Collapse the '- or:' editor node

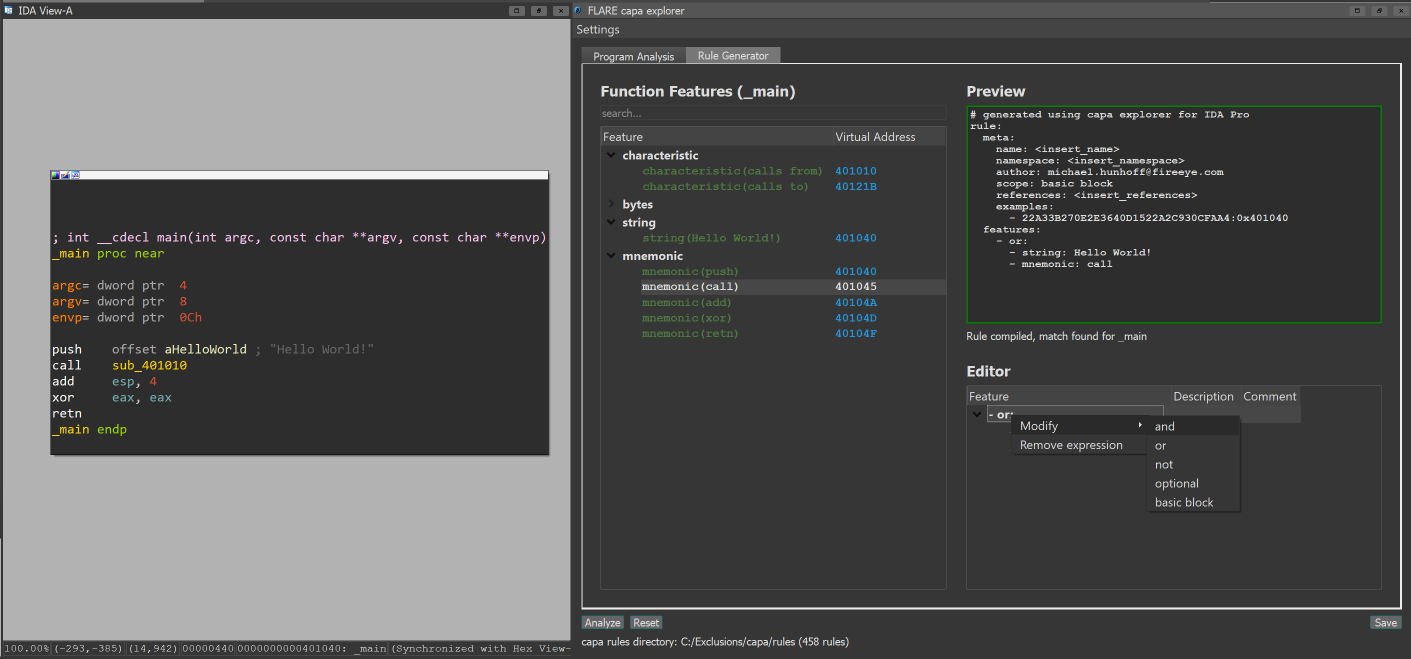point(976,415)
